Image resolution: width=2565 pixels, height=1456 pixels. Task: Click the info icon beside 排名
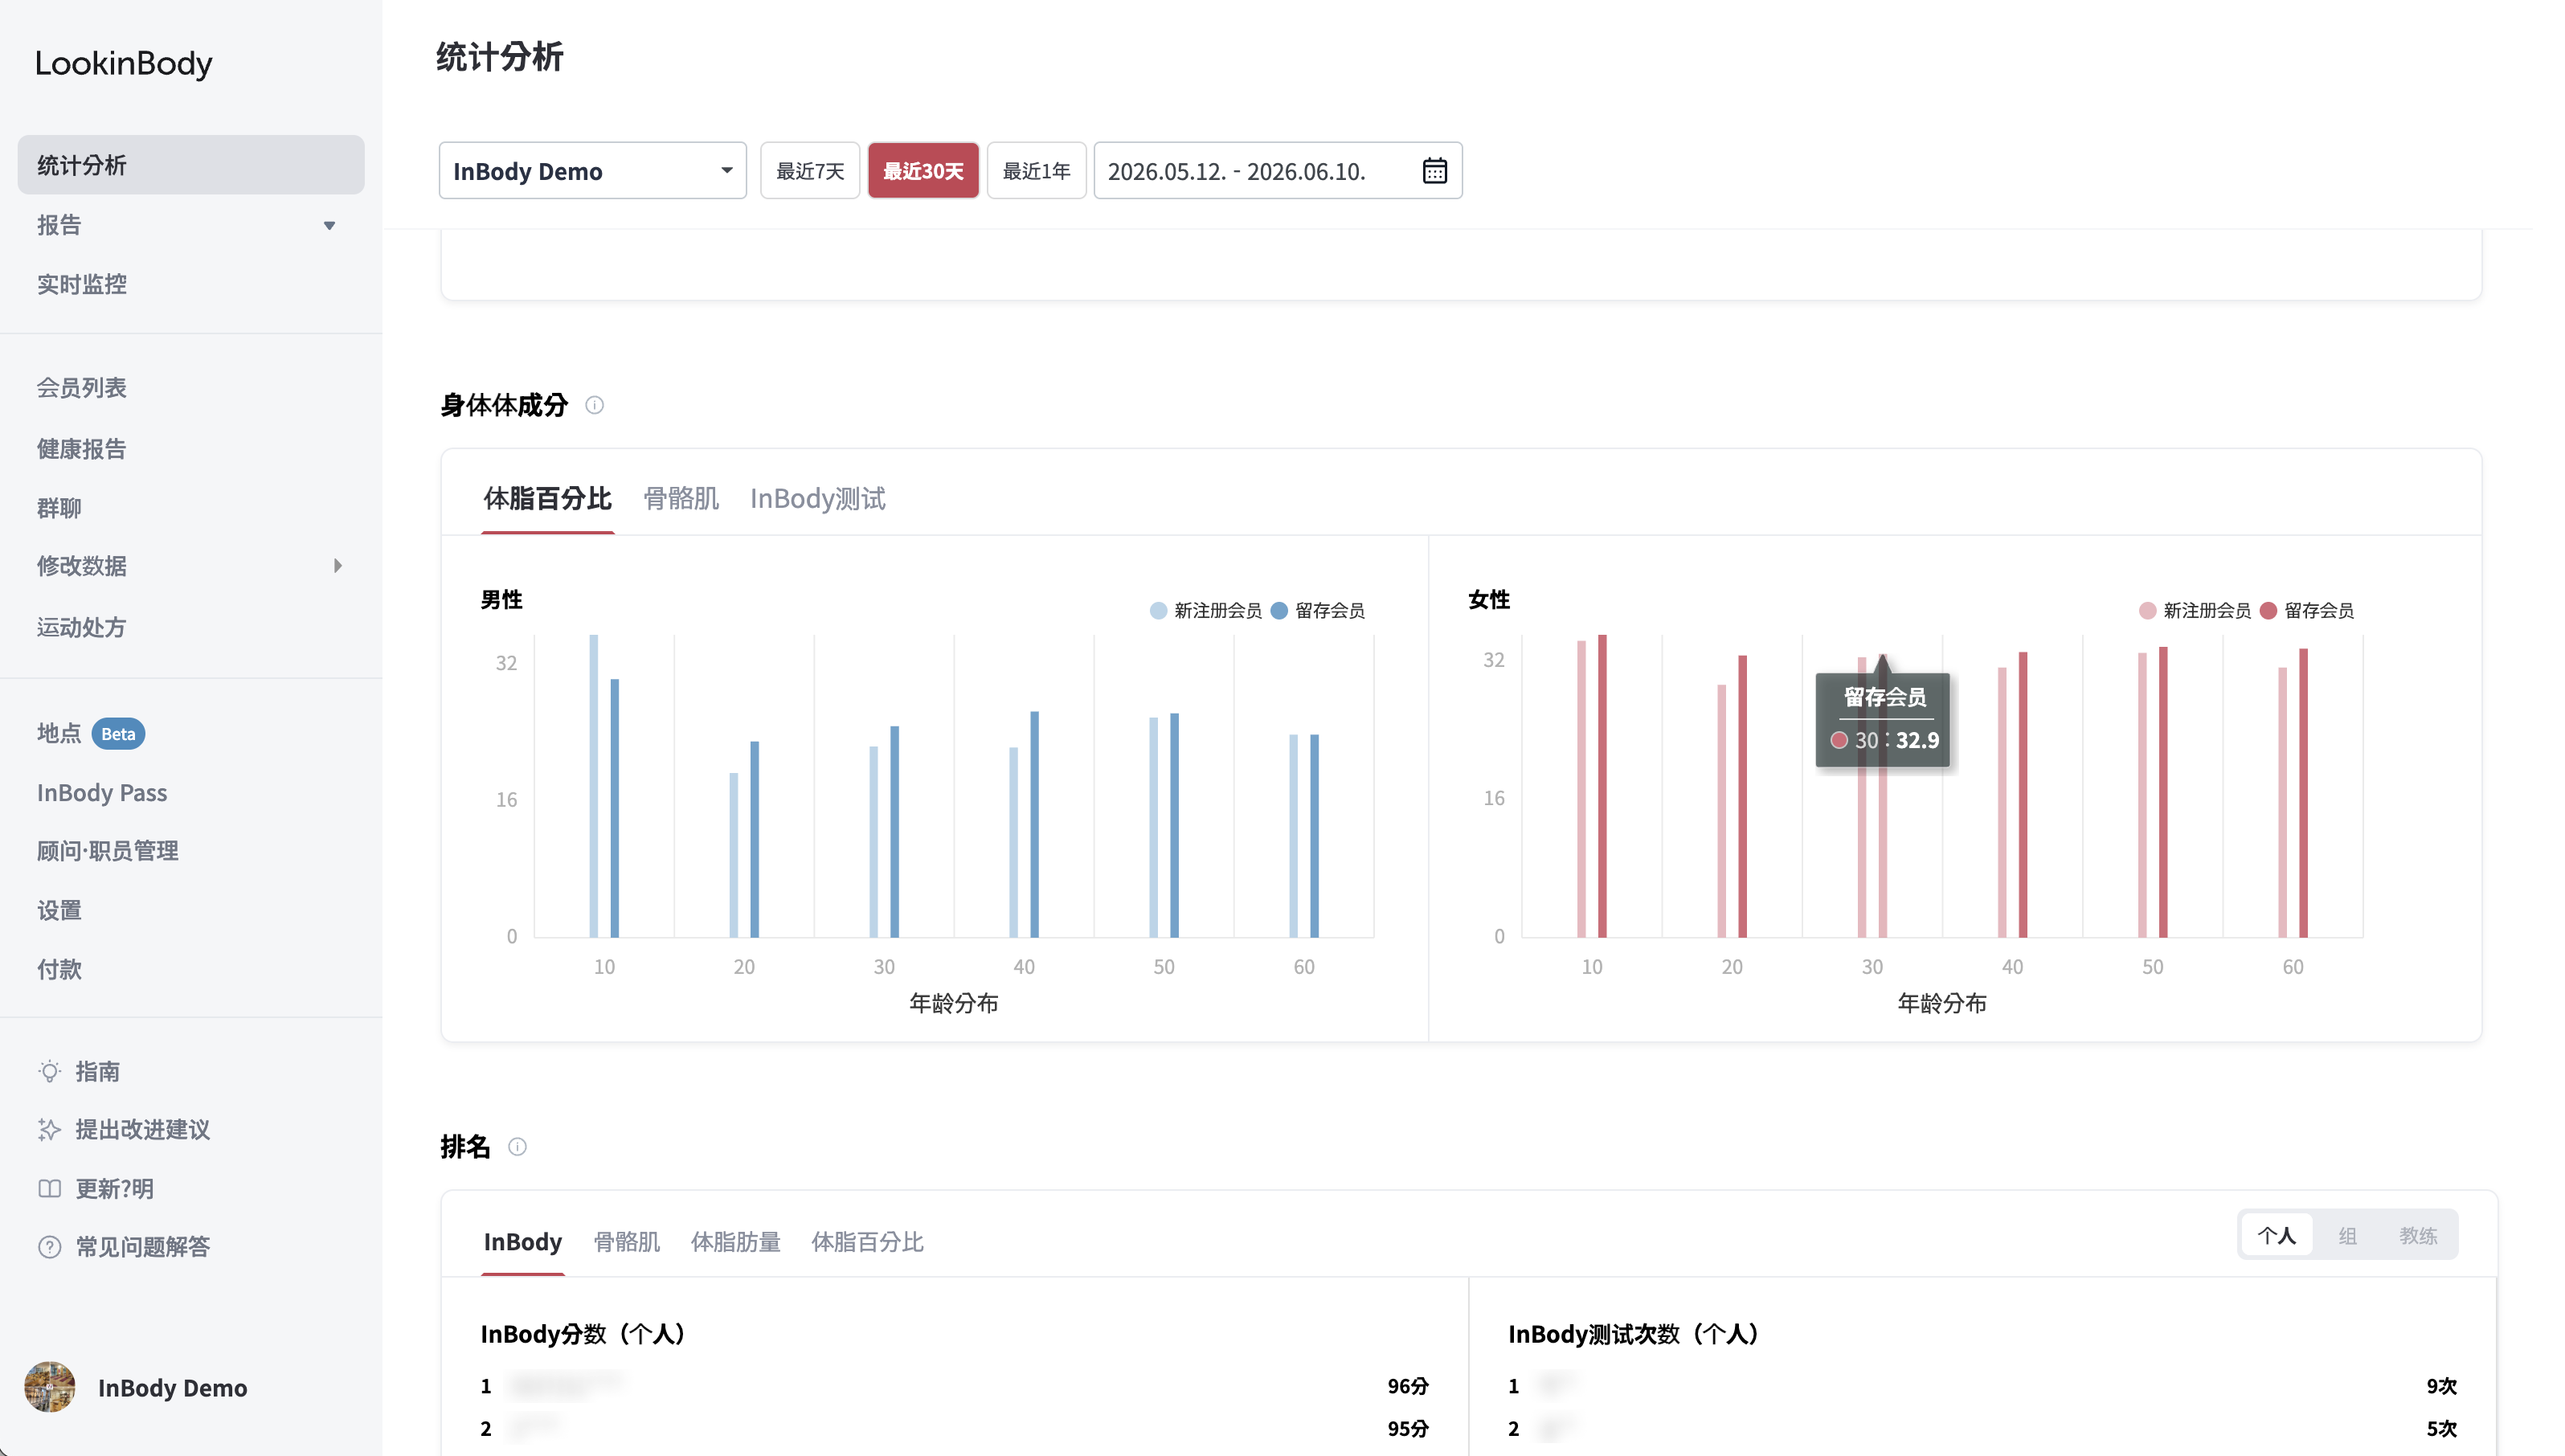[x=517, y=1147]
